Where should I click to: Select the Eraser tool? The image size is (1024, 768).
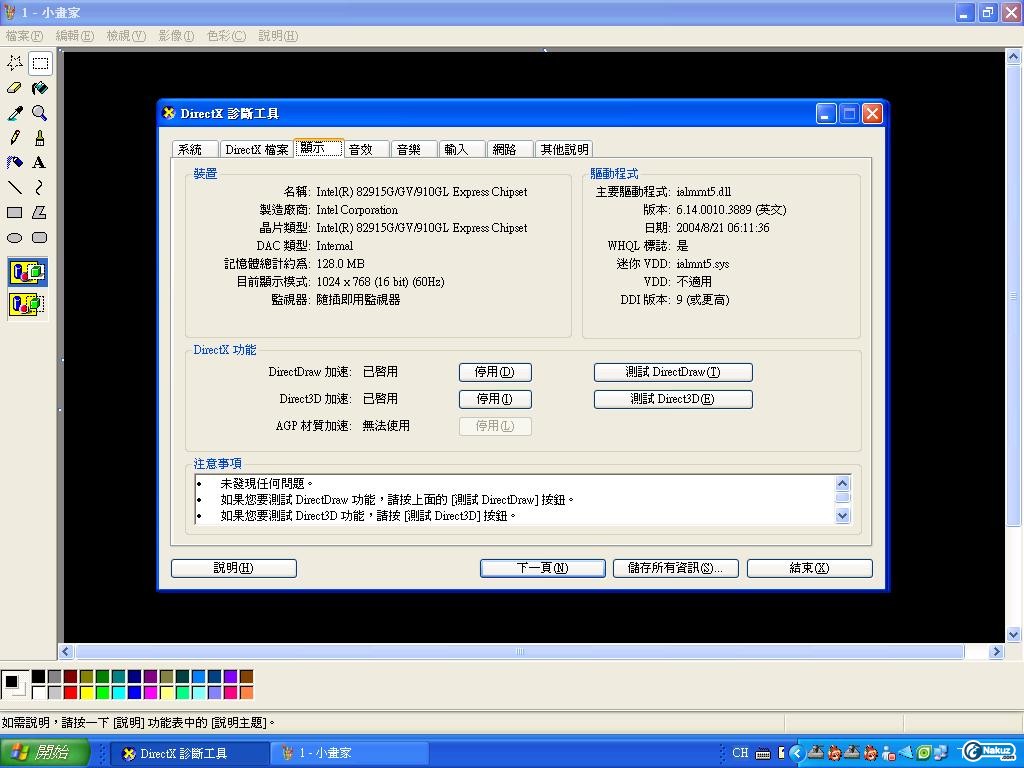point(15,88)
